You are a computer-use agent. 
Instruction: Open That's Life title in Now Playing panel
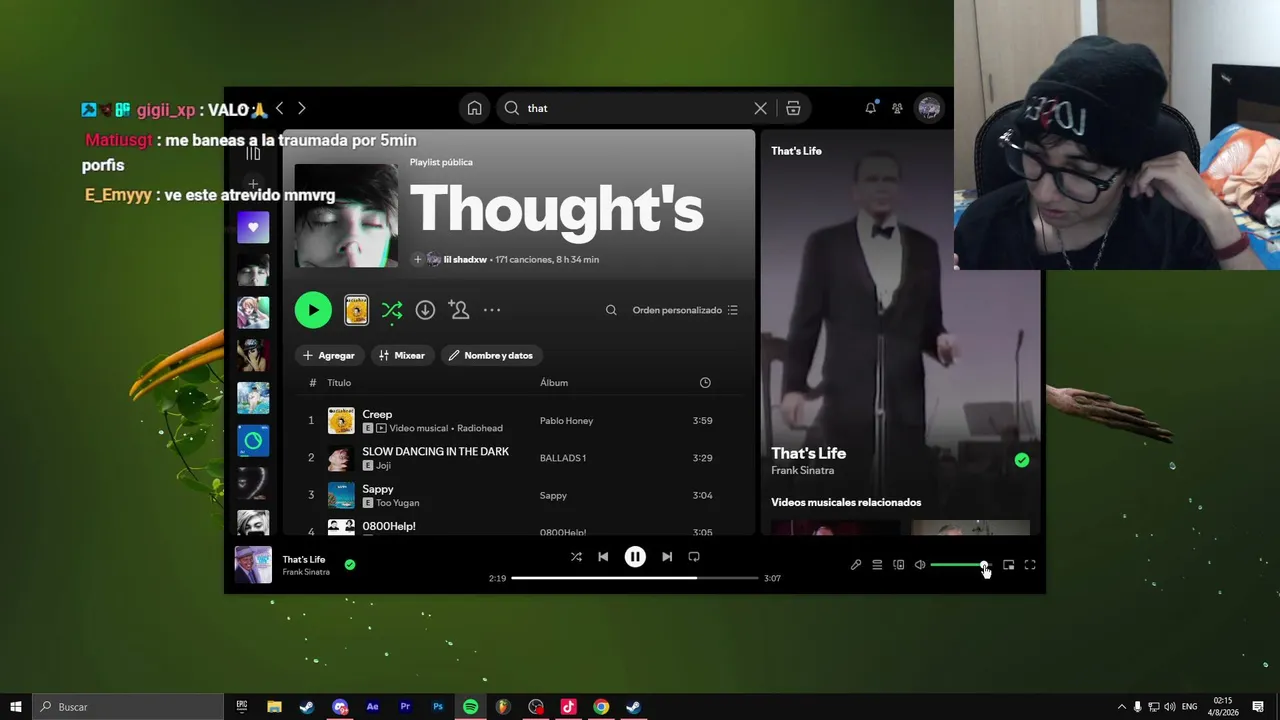point(809,453)
